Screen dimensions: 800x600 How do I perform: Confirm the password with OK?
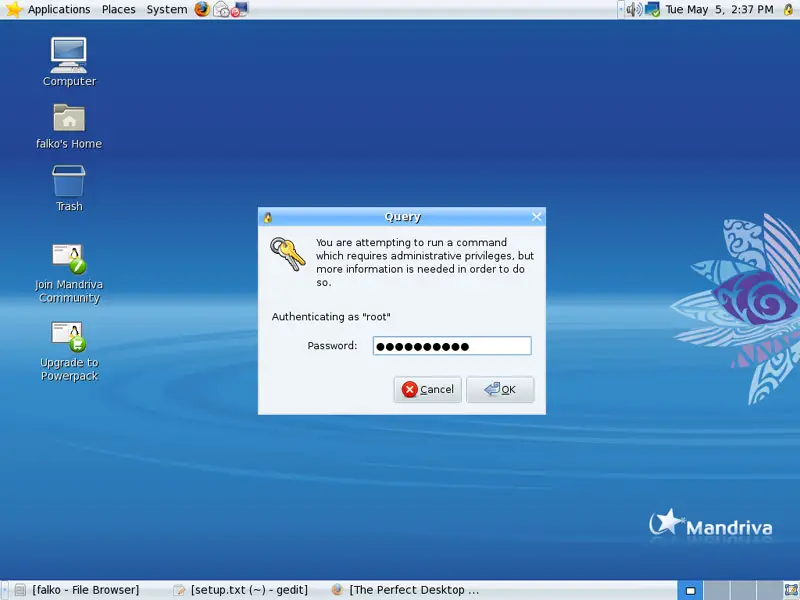tap(500, 389)
